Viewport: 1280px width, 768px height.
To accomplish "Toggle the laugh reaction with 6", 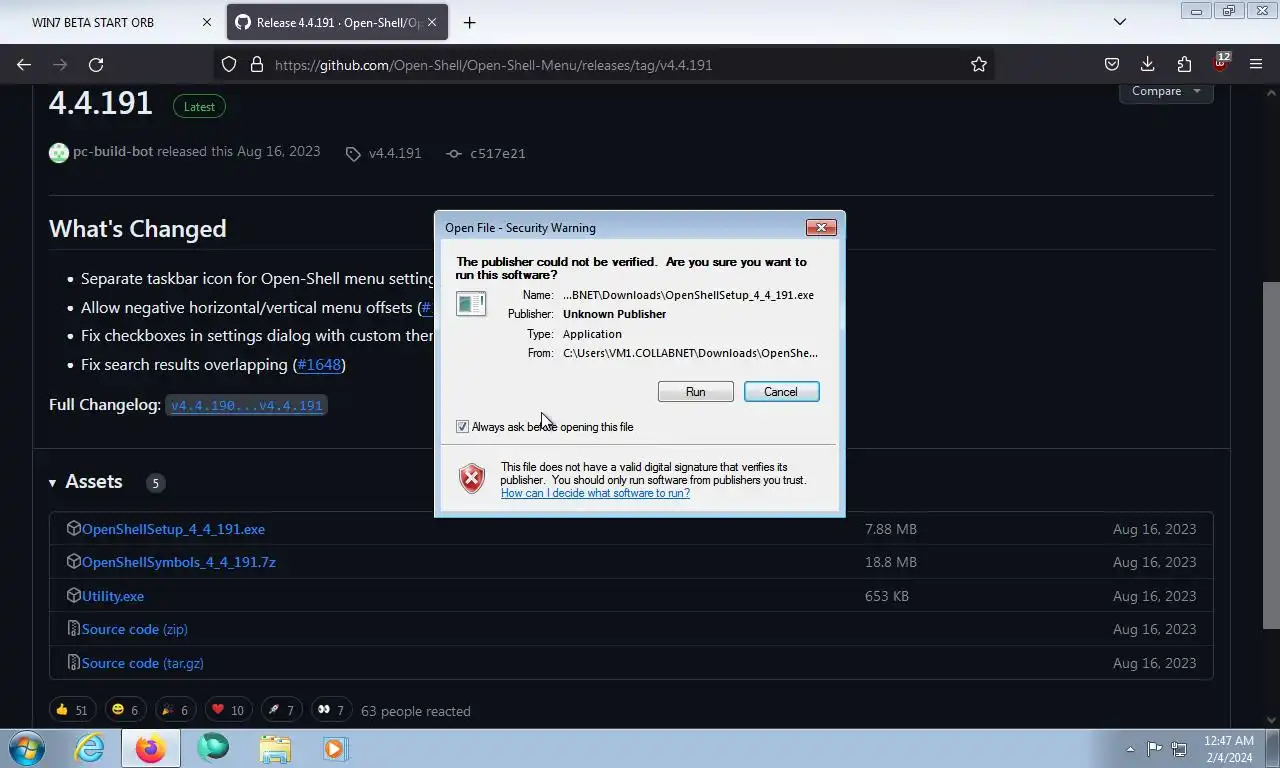I will coord(125,710).
